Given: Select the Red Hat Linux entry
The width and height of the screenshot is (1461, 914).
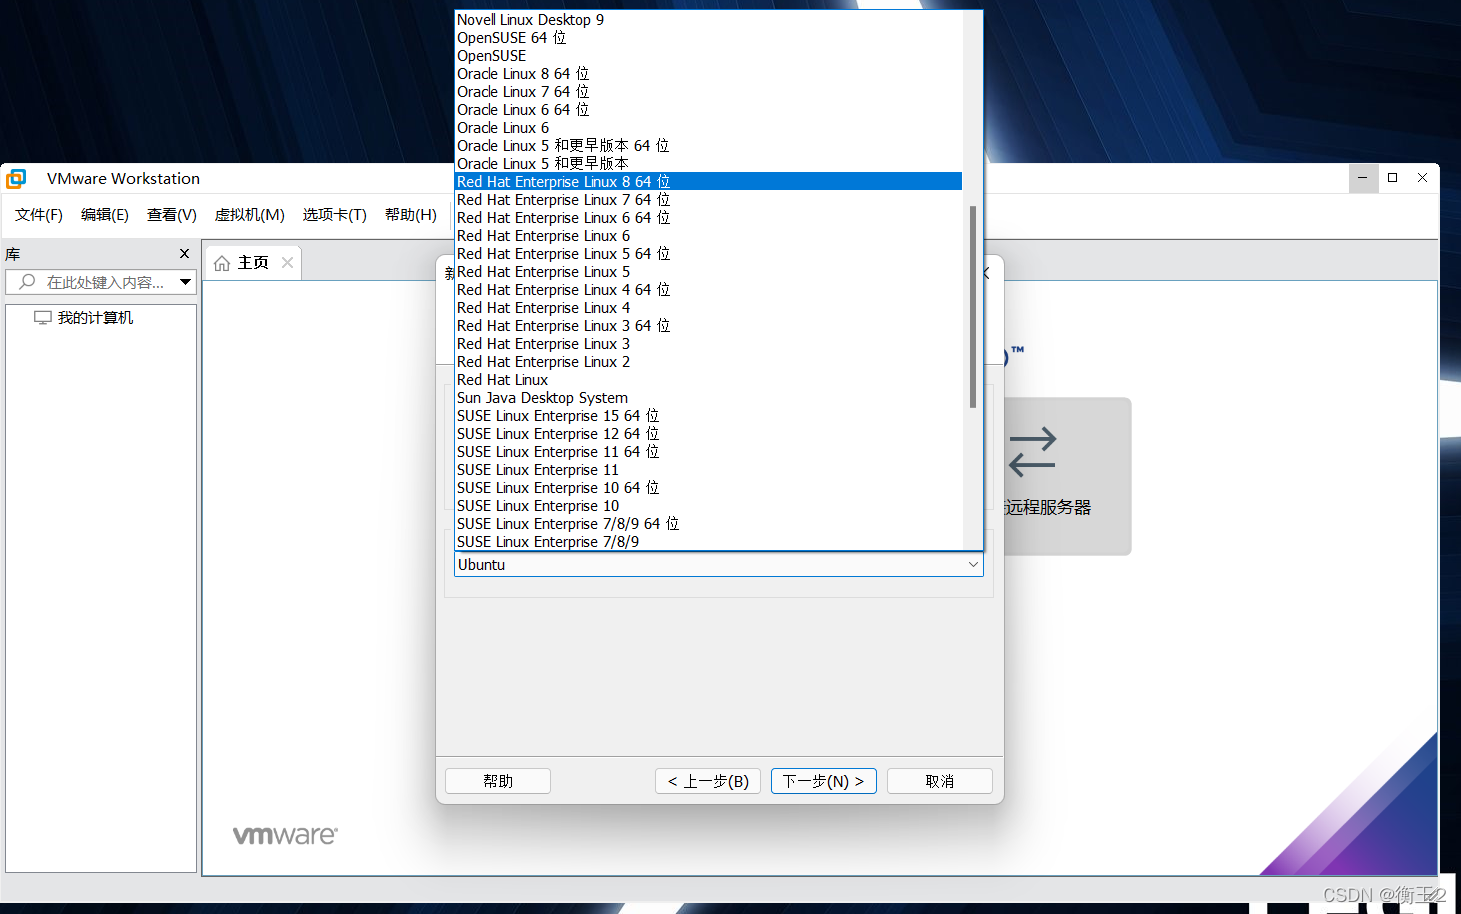Looking at the screenshot, I should tap(708, 380).
